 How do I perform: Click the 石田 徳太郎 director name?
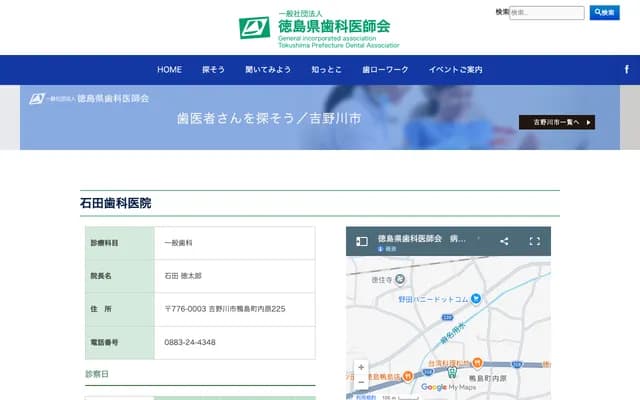point(183,276)
